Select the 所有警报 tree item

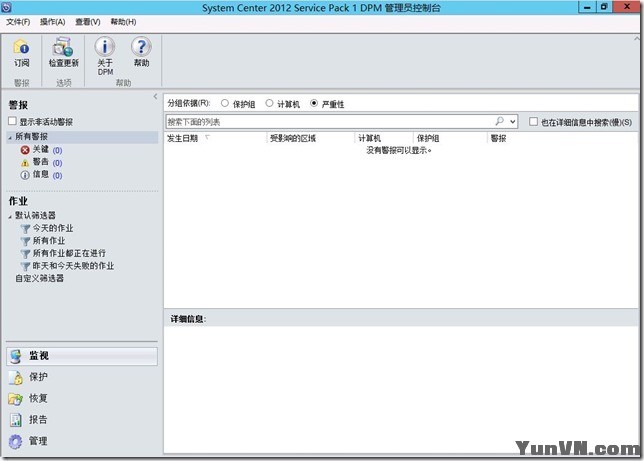coord(32,136)
